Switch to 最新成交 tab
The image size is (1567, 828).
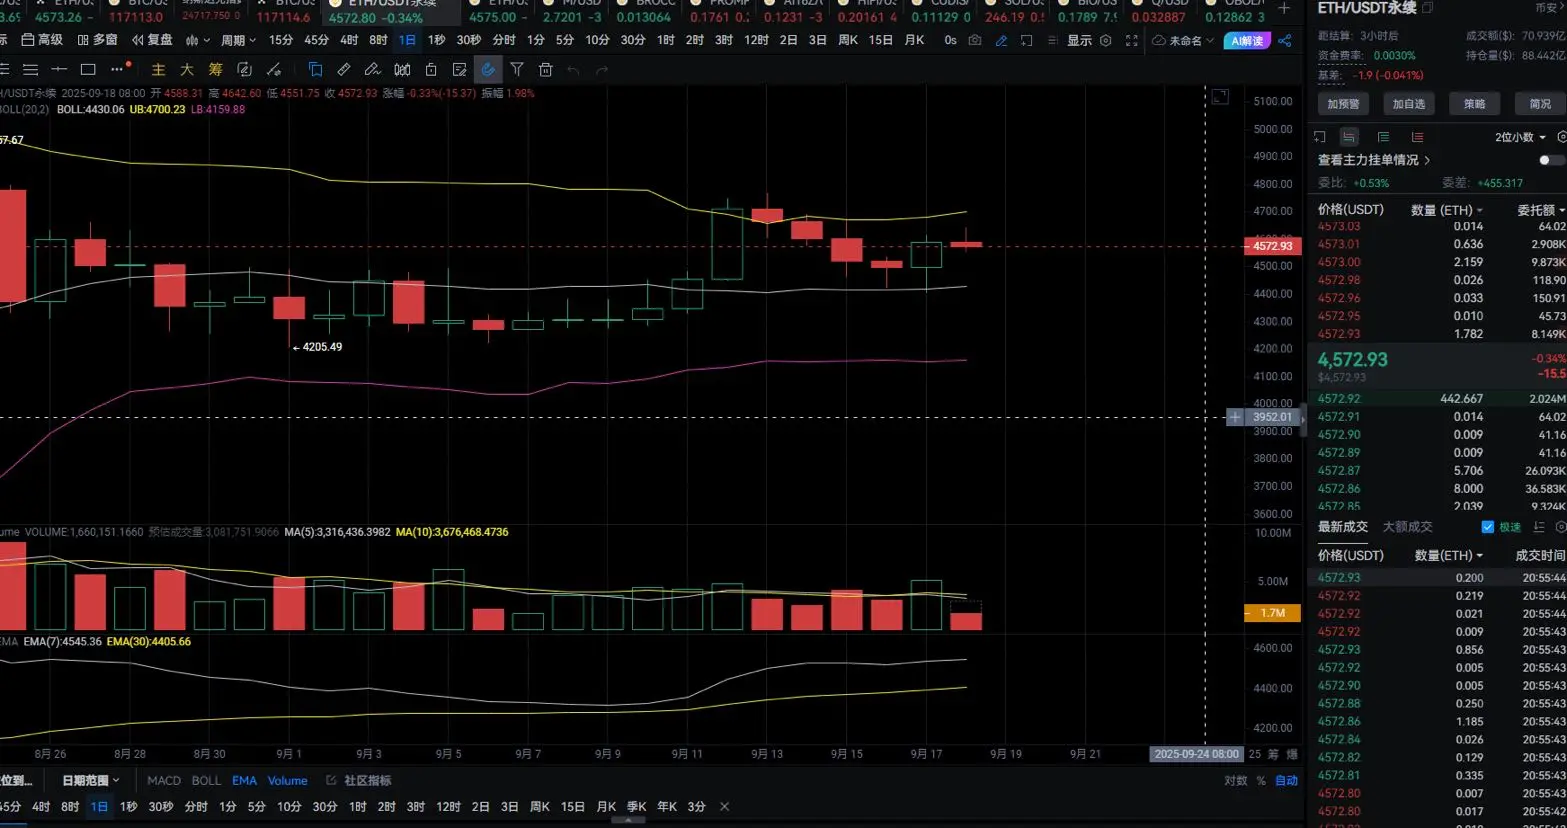pyautogui.click(x=1342, y=527)
